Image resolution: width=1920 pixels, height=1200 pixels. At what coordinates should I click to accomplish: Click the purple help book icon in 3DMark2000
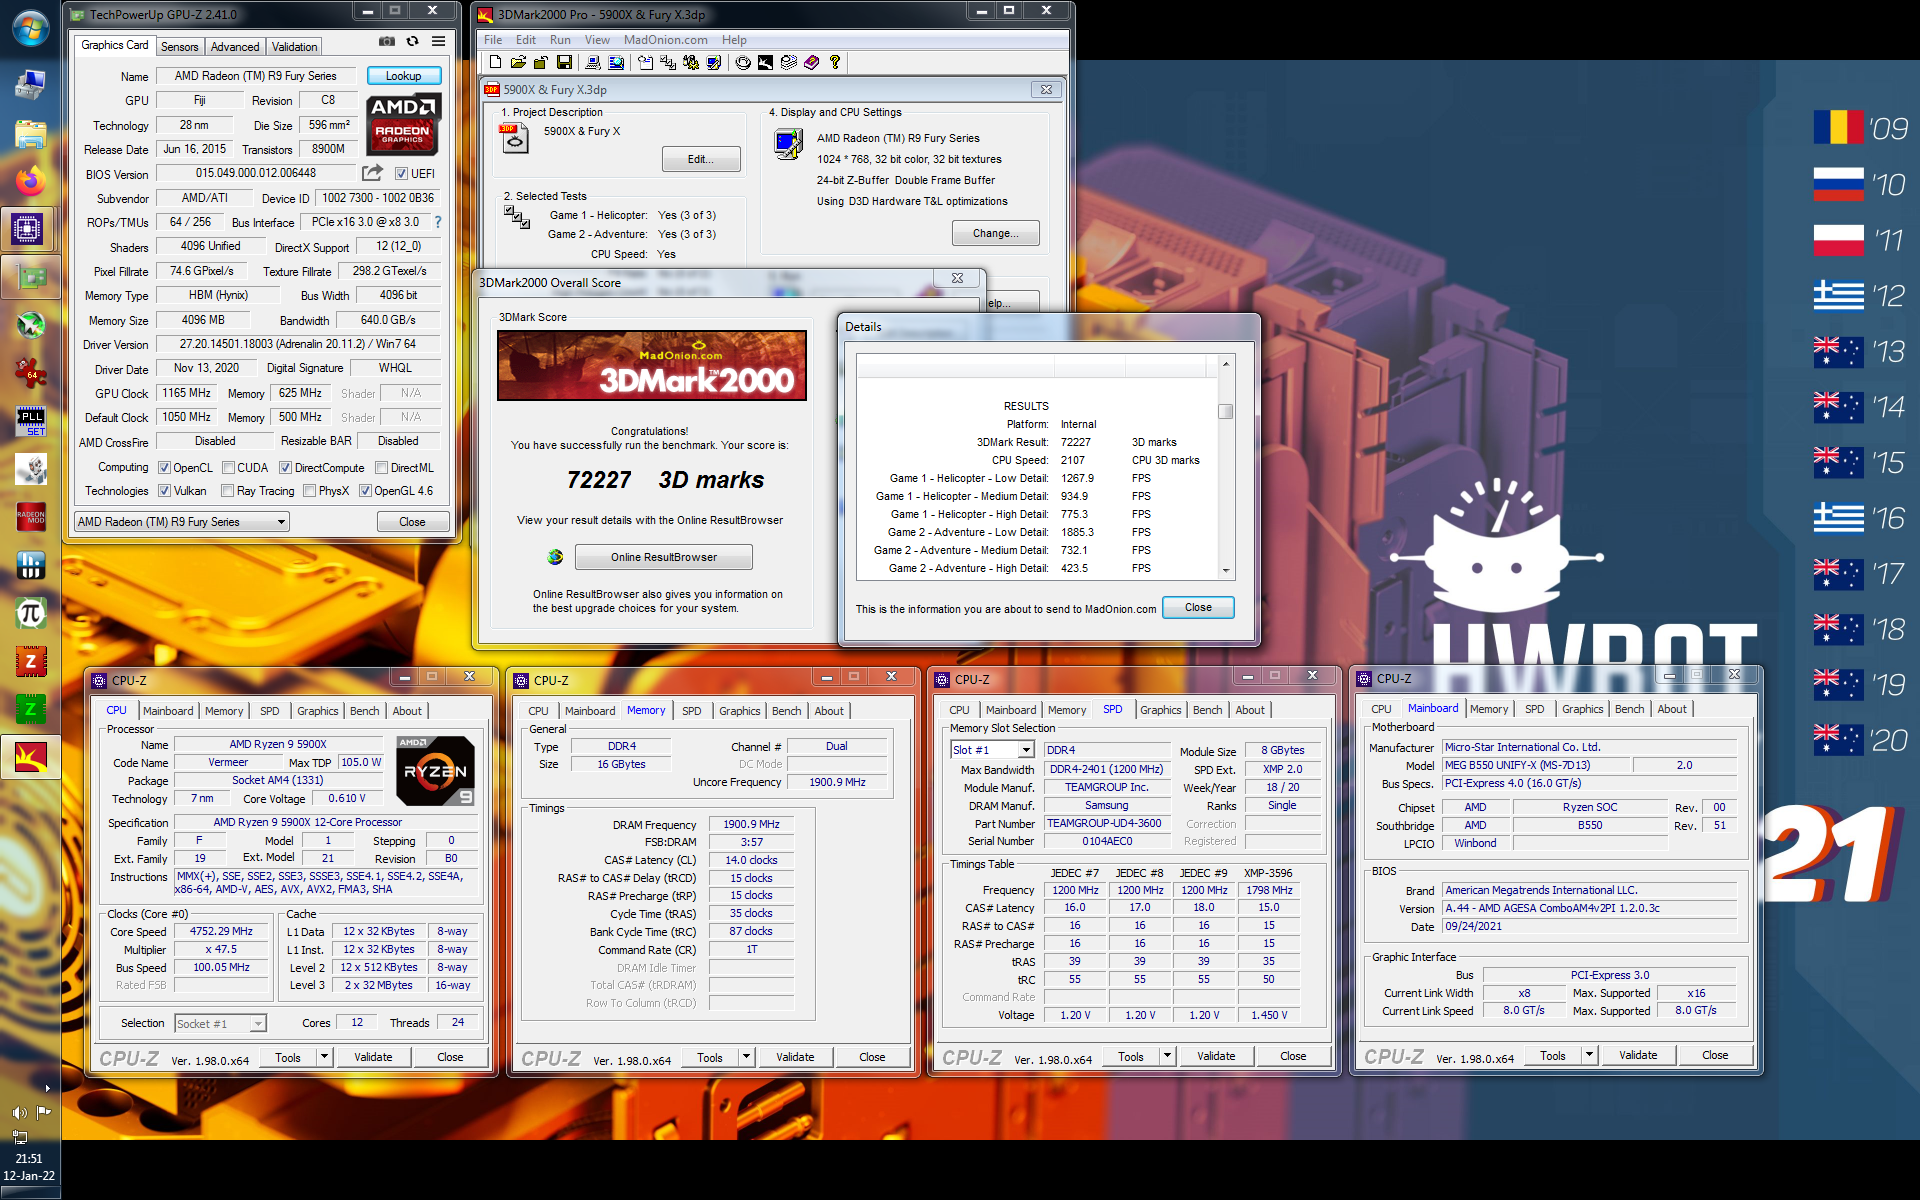(x=811, y=62)
